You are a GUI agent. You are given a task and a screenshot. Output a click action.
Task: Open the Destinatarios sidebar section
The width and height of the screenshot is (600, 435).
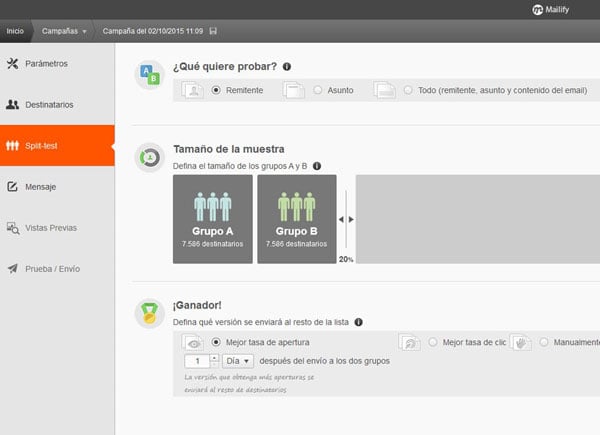pos(57,104)
